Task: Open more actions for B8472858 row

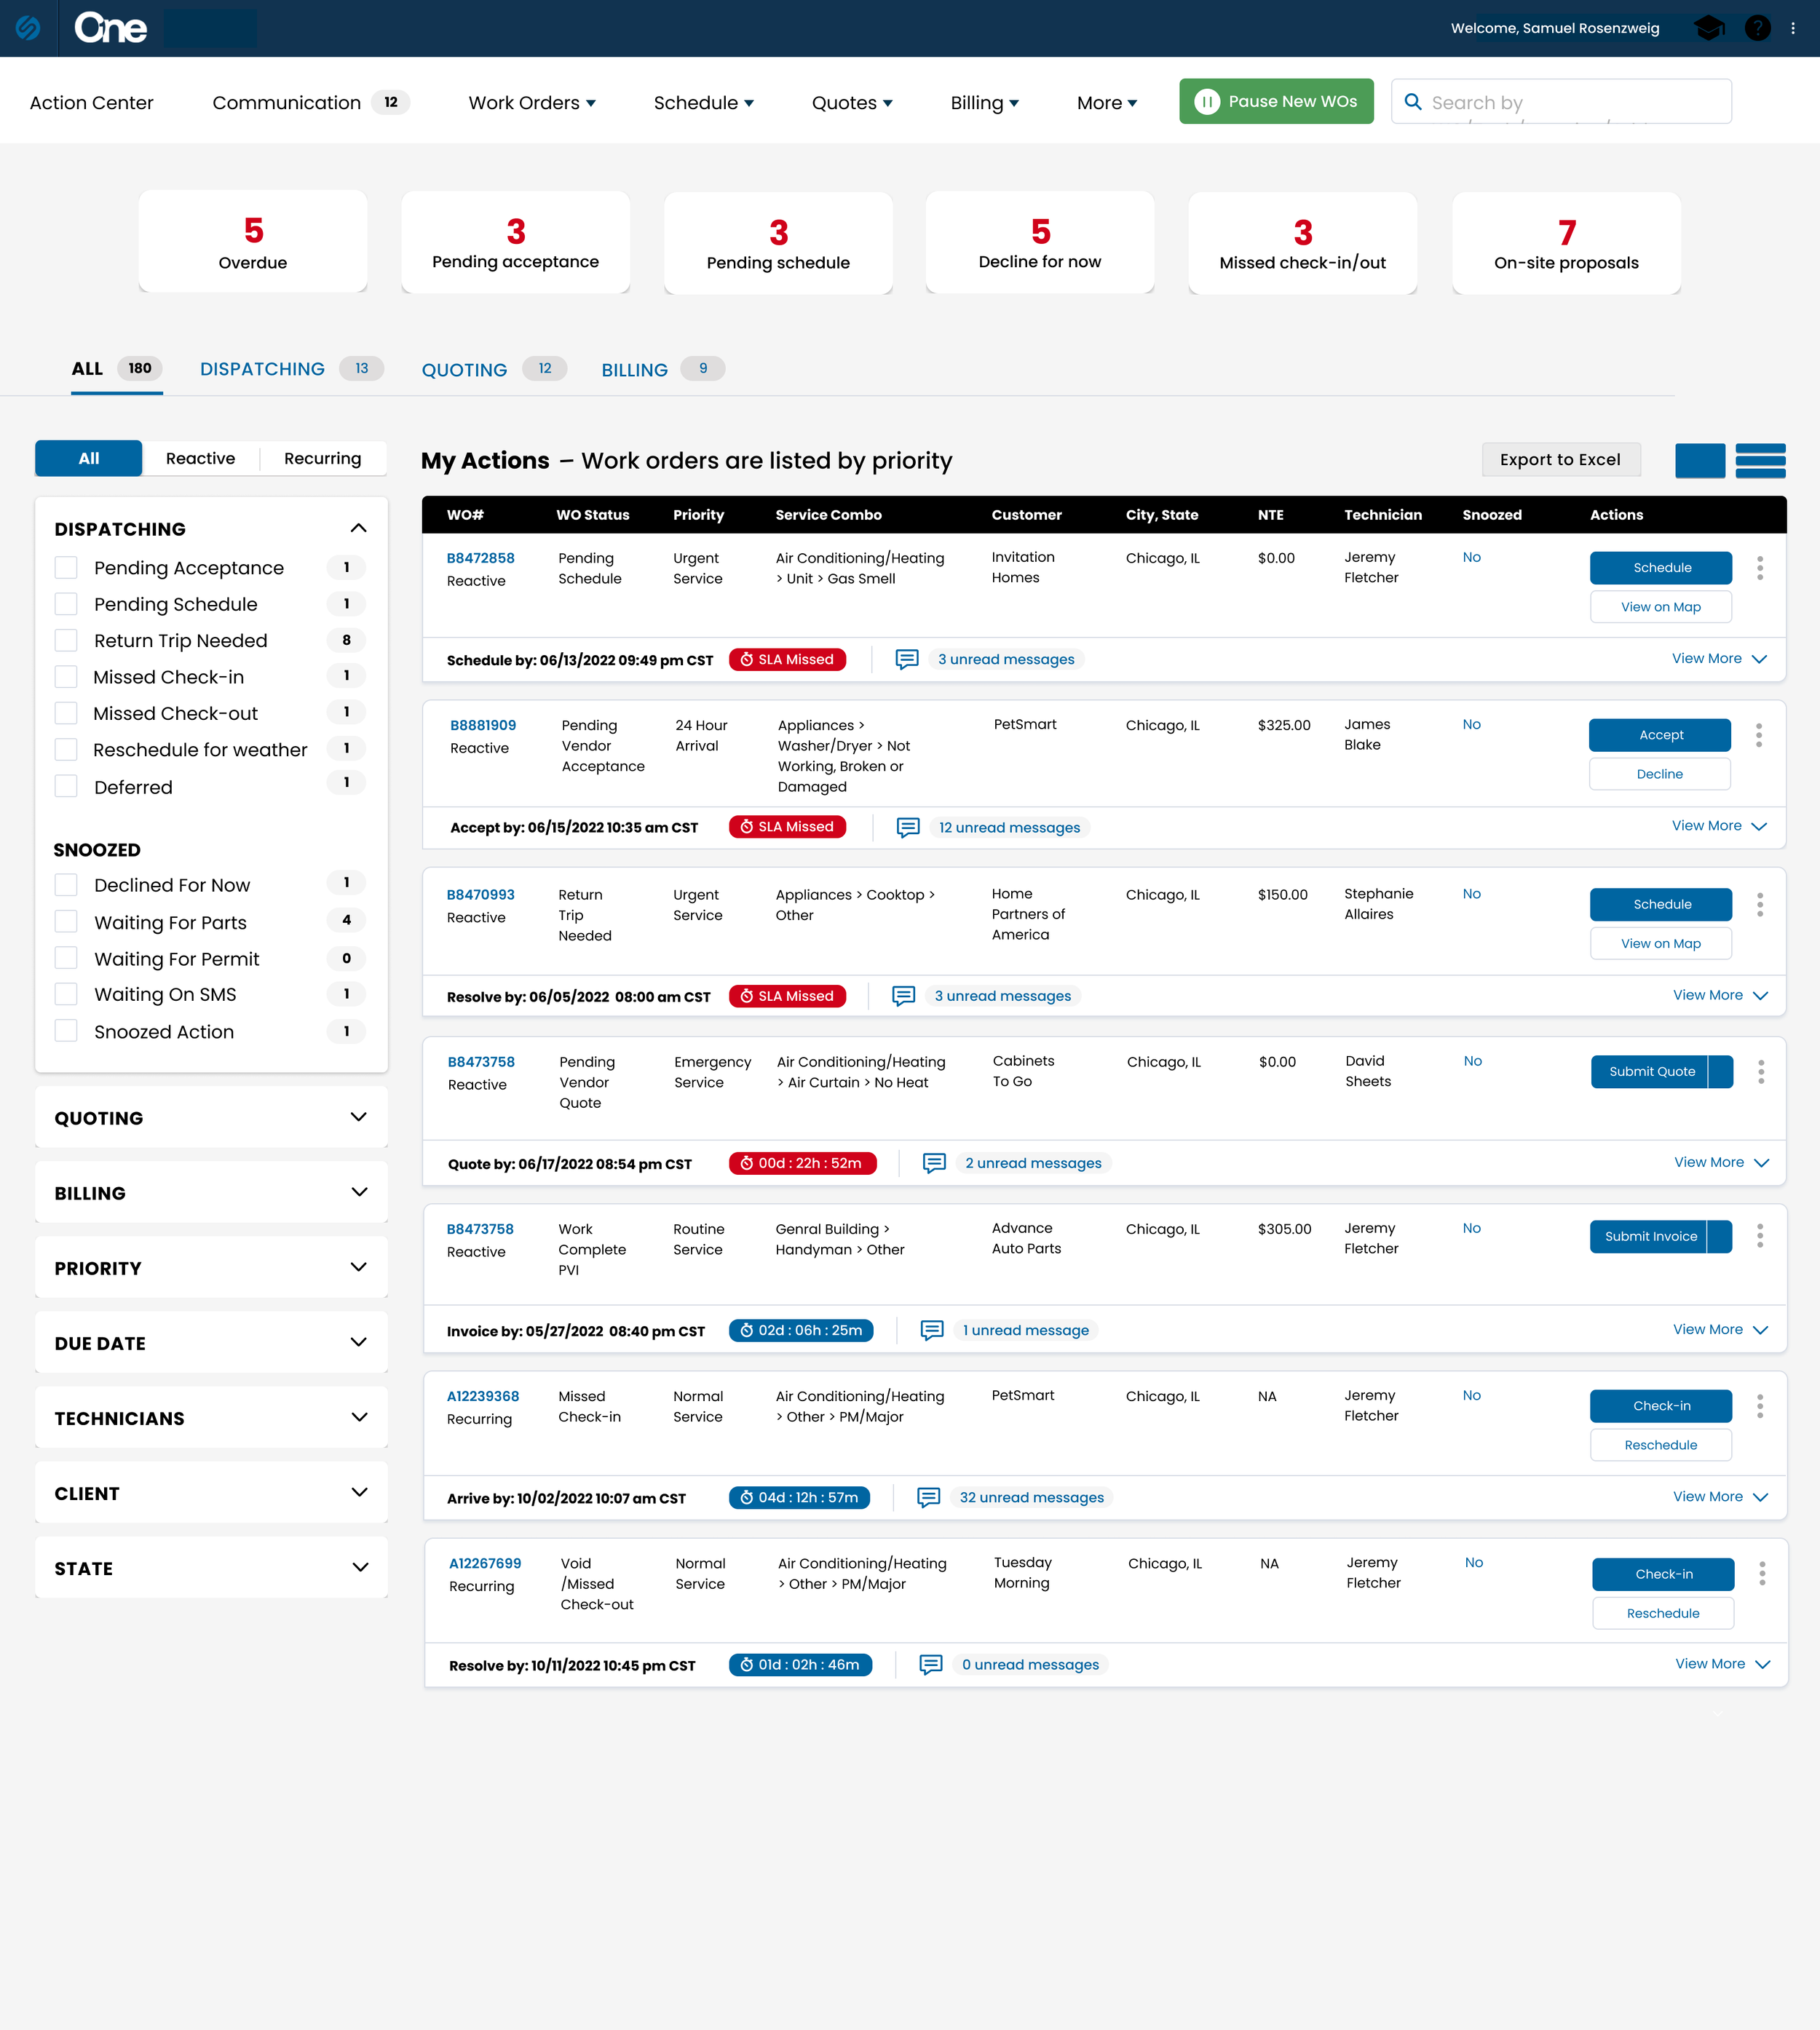Action: [x=1760, y=568]
